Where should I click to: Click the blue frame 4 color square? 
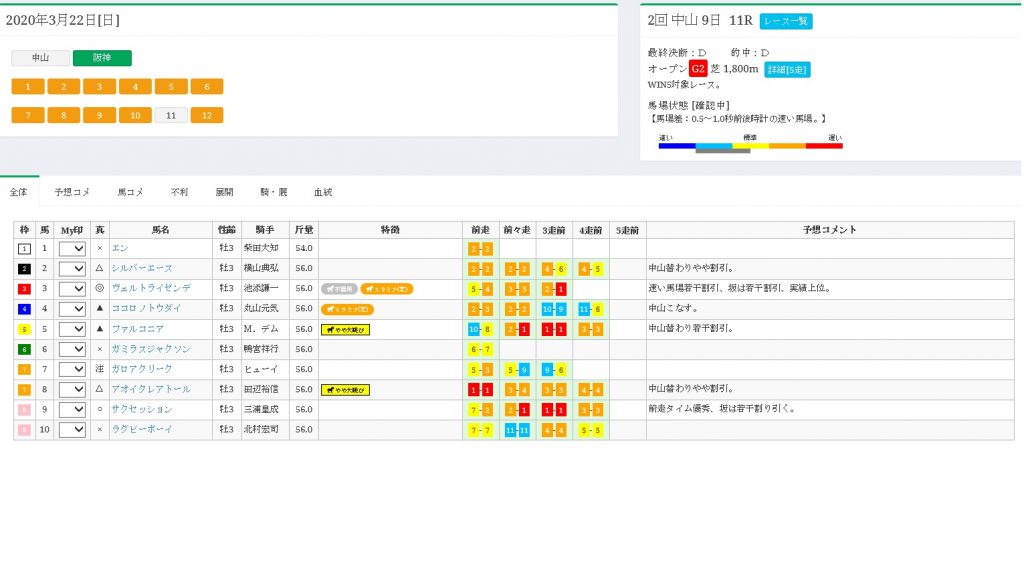[x=25, y=309]
